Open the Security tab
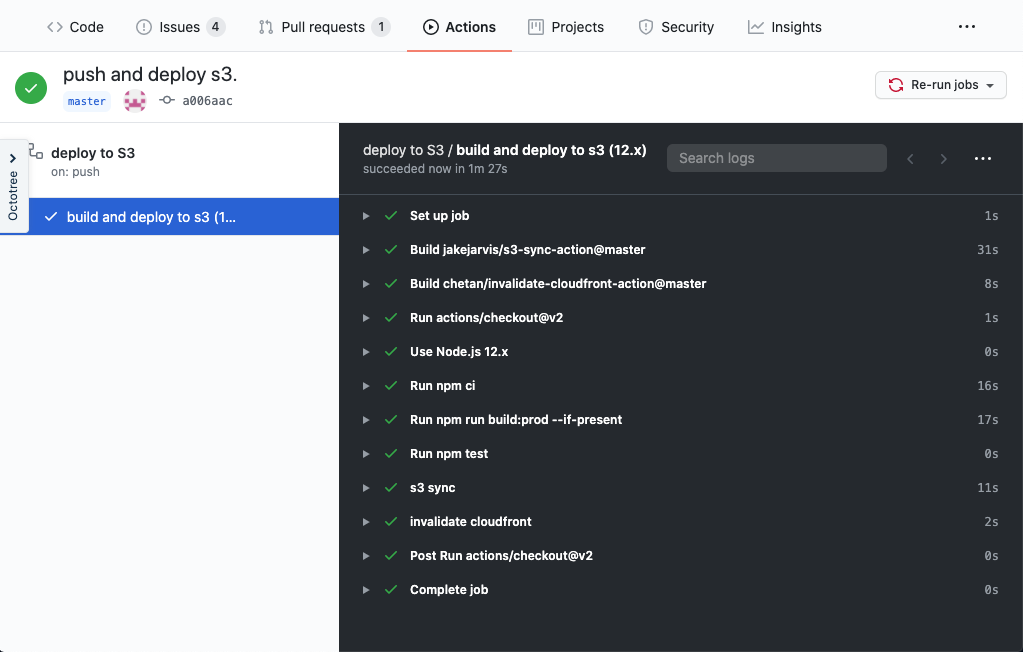Image resolution: width=1023 pixels, height=652 pixels. (x=676, y=27)
